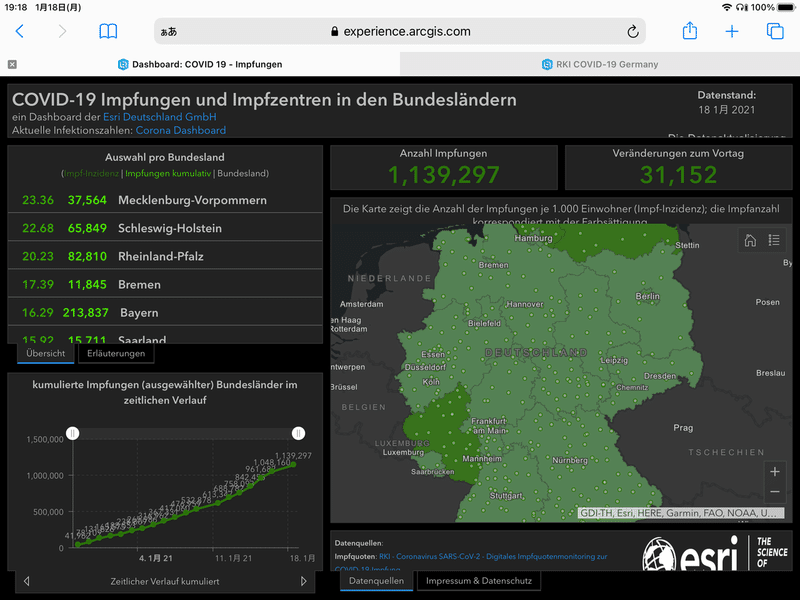Click the Hannover map label
Screen dimensions: 800x600
click(x=525, y=305)
